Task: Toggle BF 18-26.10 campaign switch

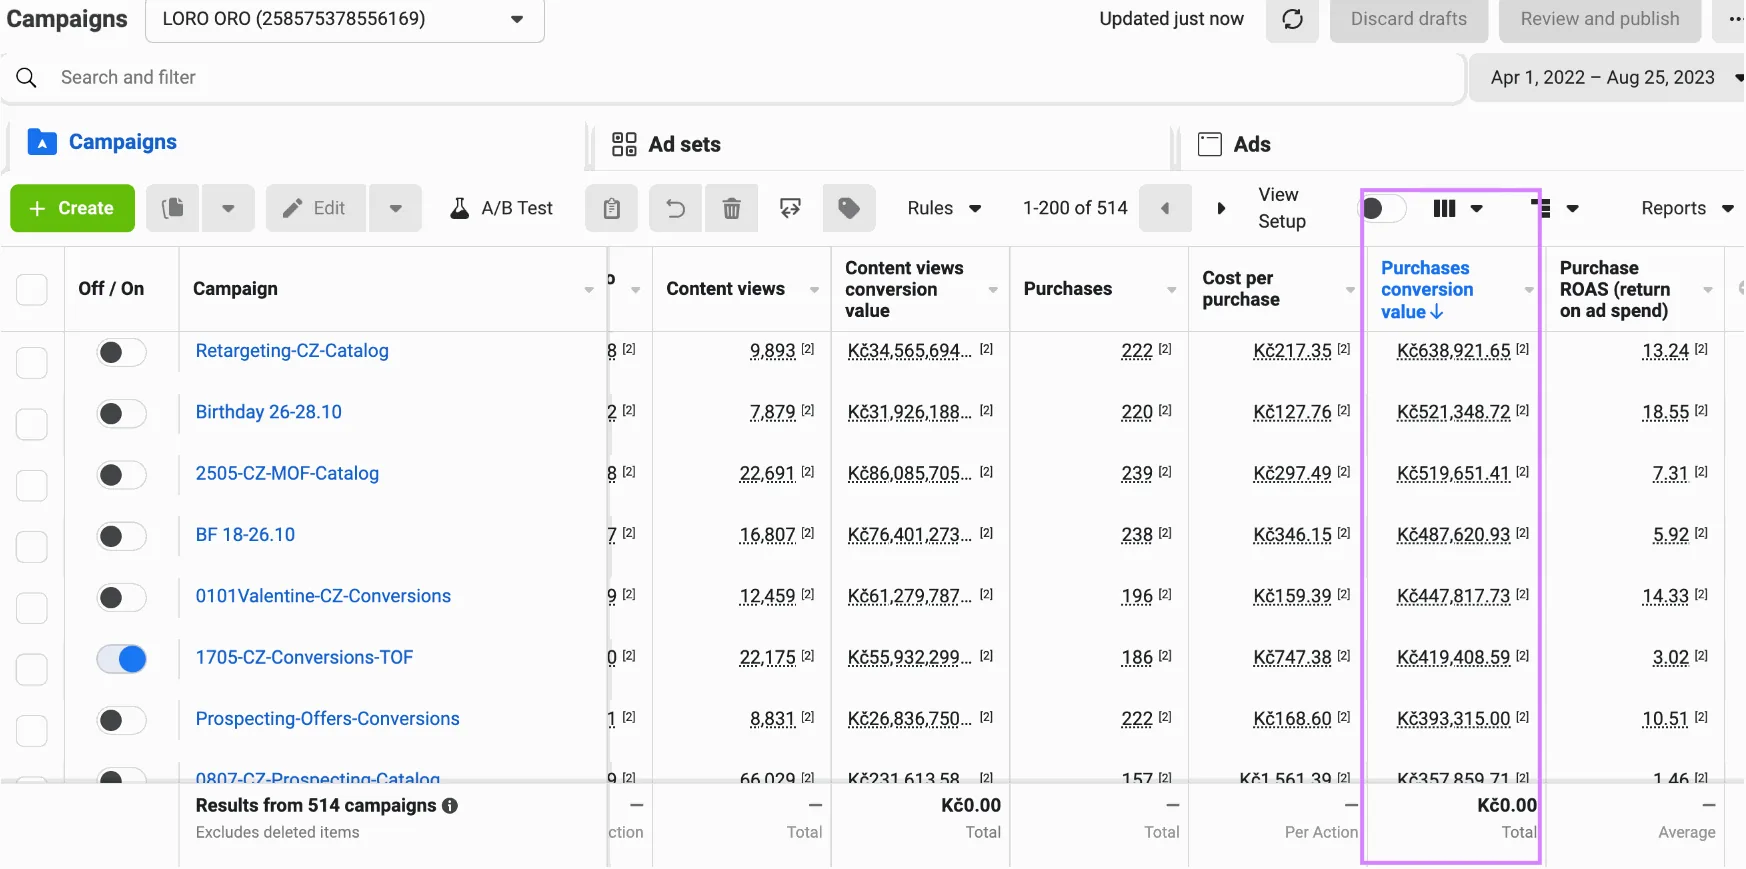Action: (x=121, y=536)
